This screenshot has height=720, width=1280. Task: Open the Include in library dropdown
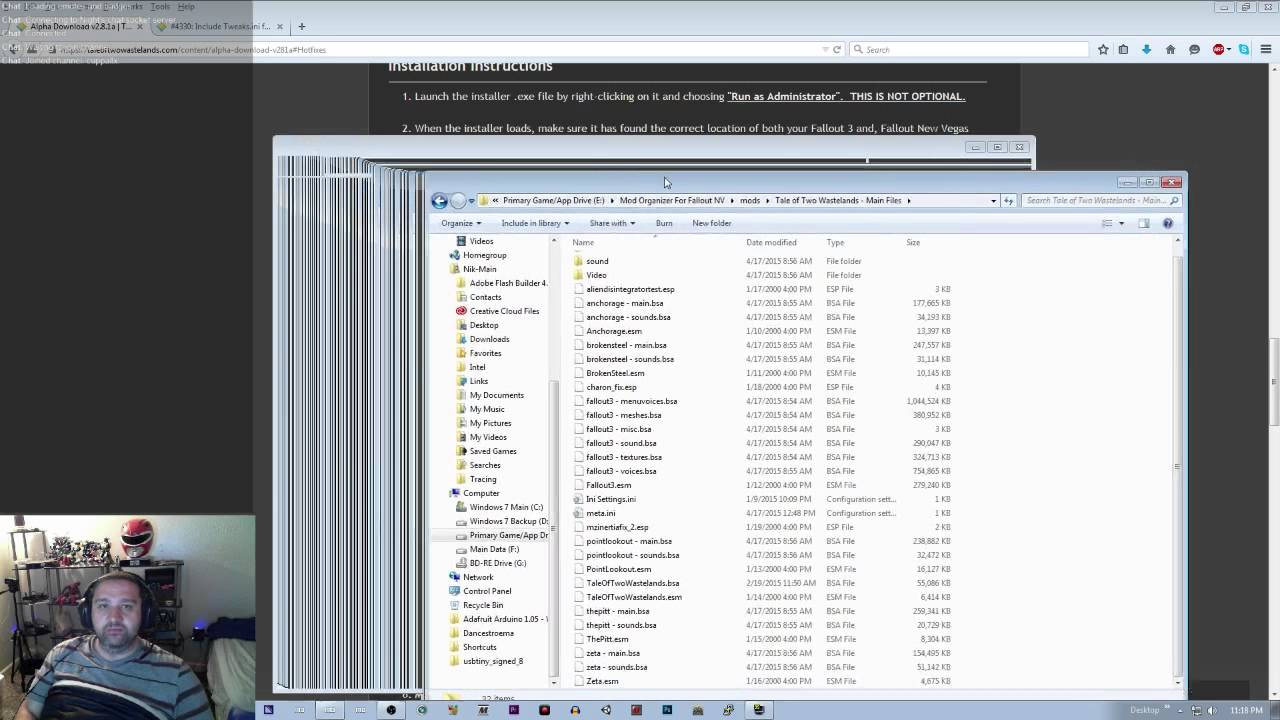tap(535, 223)
